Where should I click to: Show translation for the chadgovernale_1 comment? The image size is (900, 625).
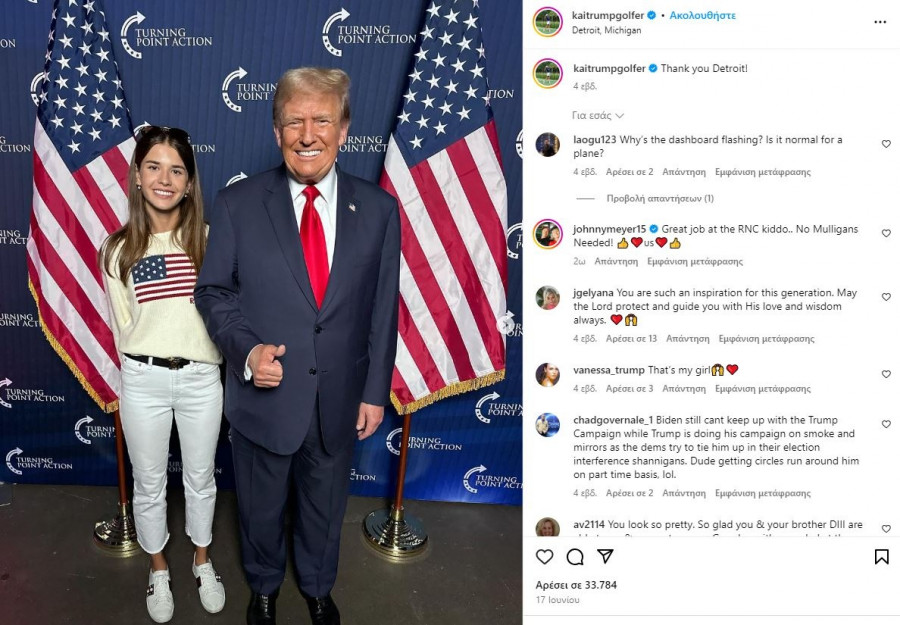pyautogui.click(x=763, y=493)
